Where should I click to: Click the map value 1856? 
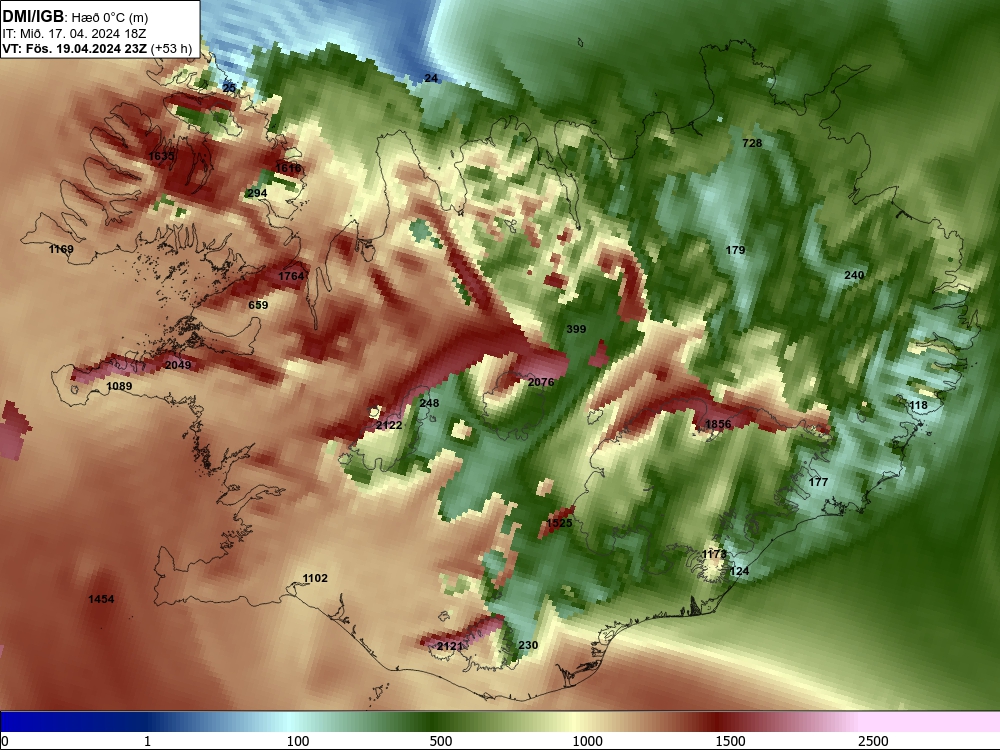point(718,425)
